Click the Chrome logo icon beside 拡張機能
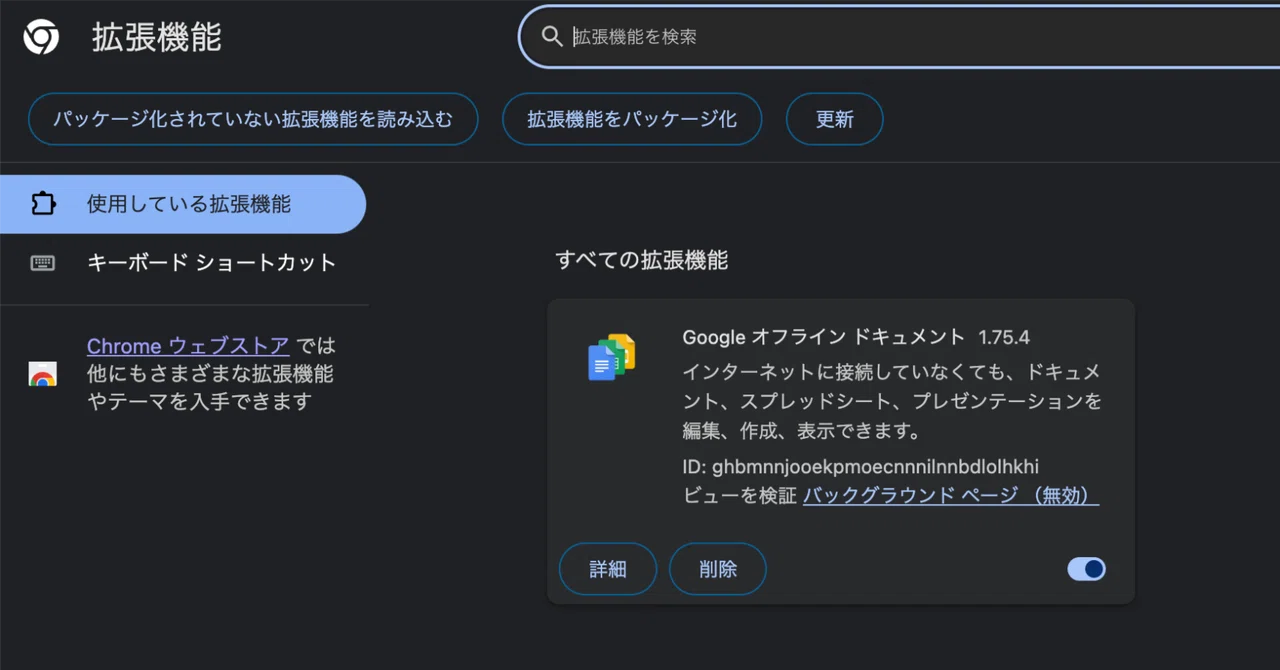 coord(42,37)
